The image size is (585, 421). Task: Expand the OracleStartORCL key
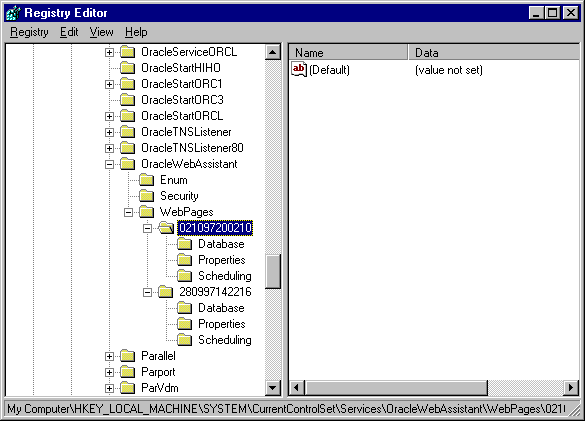pyautogui.click(x=109, y=117)
